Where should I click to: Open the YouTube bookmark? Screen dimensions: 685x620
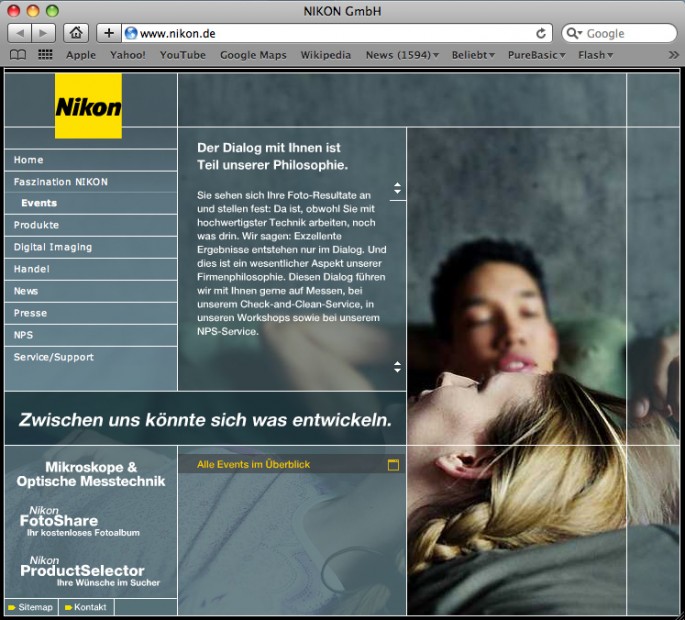point(183,55)
